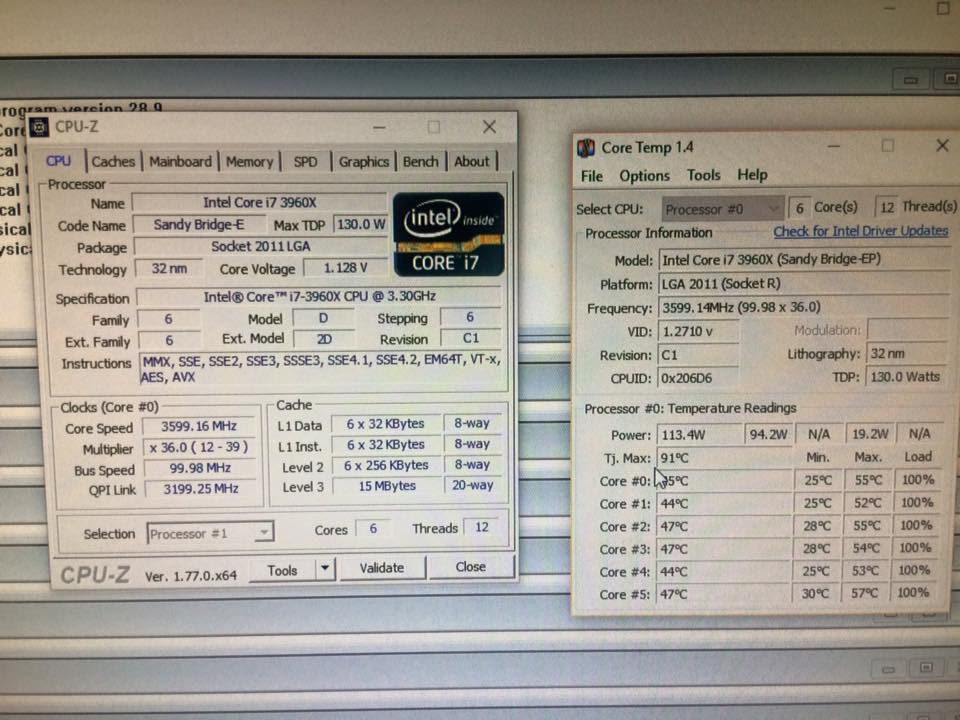Open the Tools button dropdown arrow in CPU-Z
Image resolution: width=960 pixels, height=720 pixels.
325,569
